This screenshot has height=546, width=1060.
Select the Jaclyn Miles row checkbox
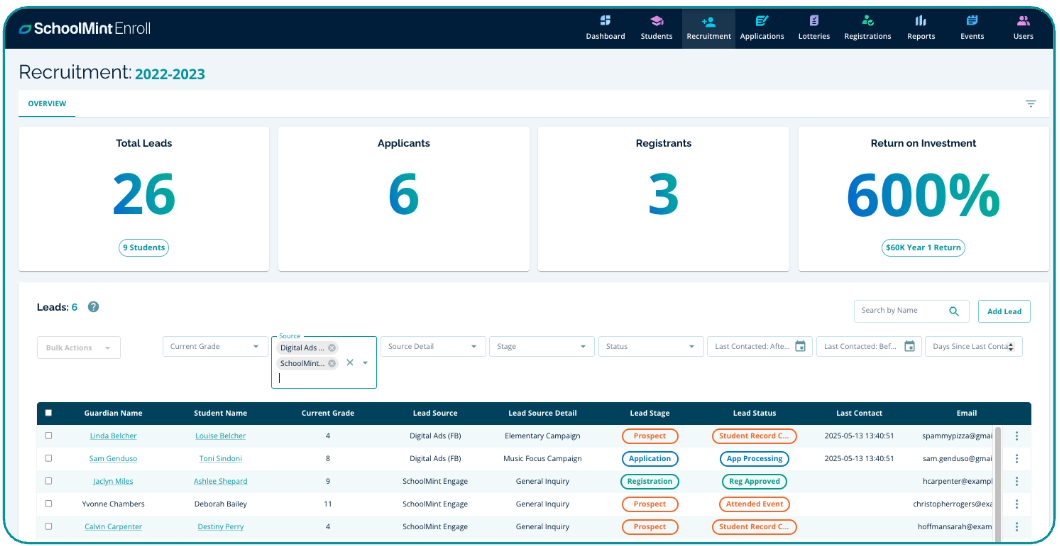[x=48, y=481]
